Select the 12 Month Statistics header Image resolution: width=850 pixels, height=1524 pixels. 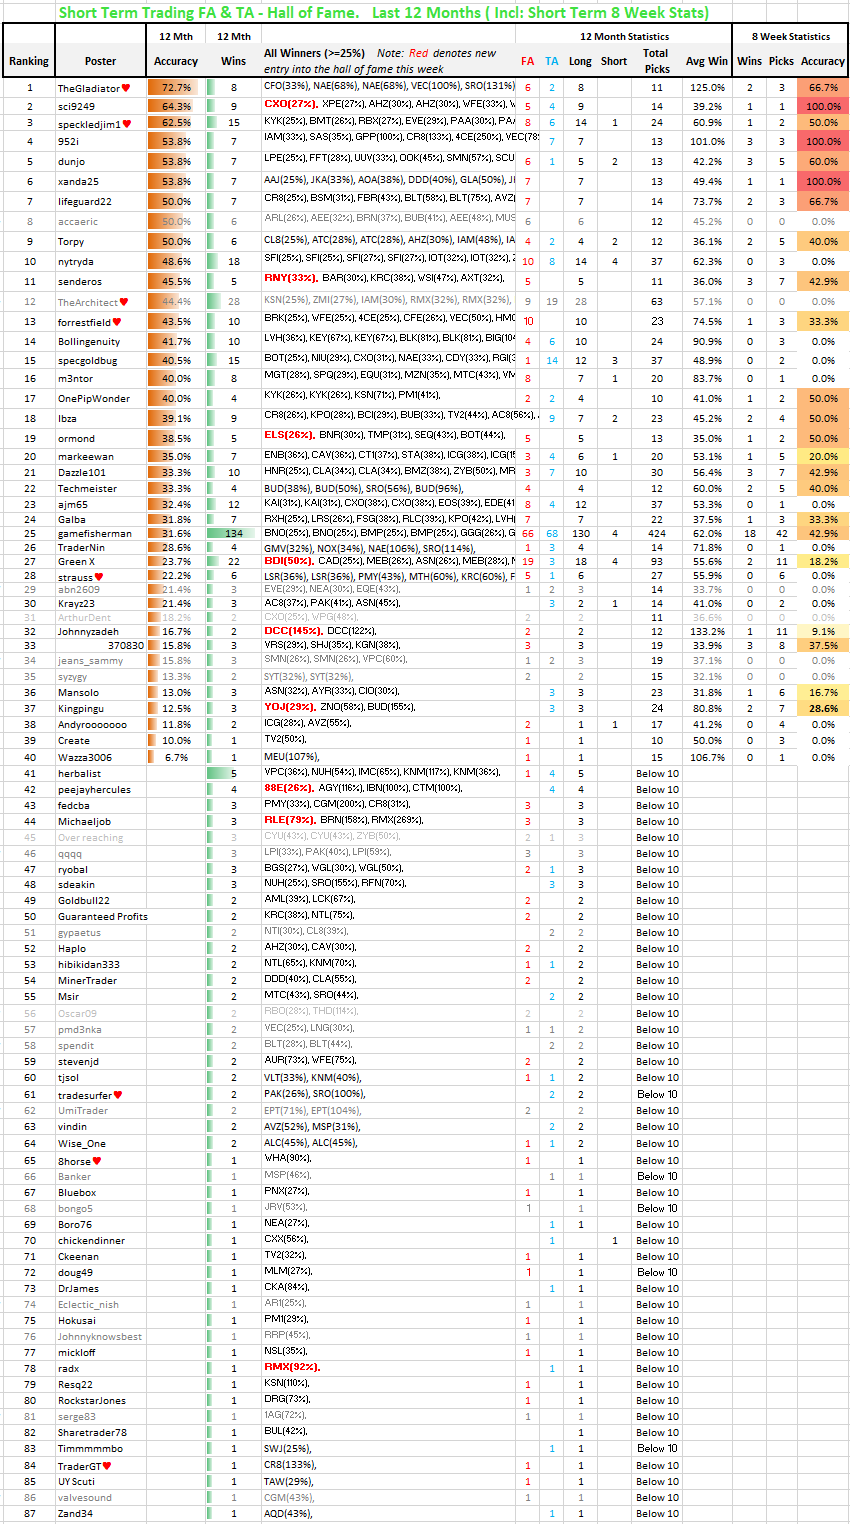[625, 36]
